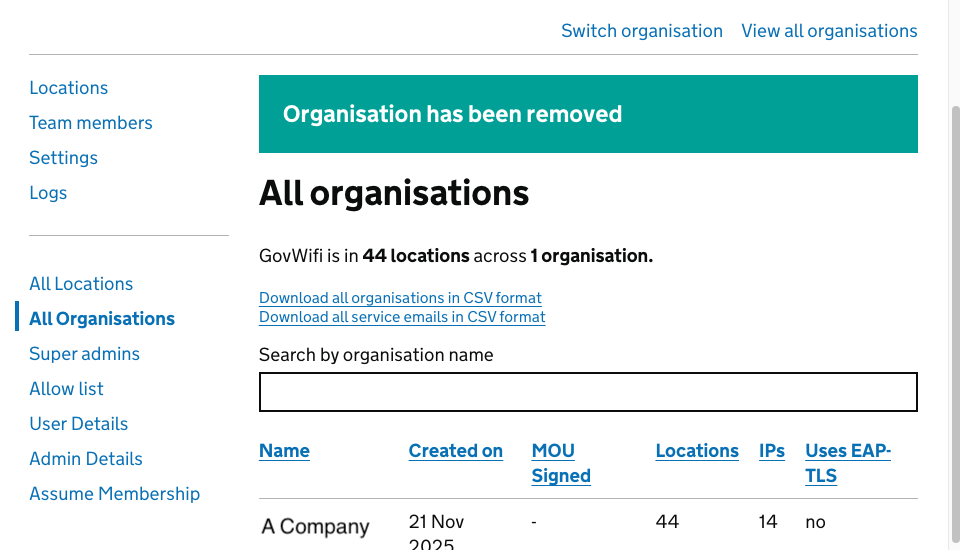Select All Organisations sidebar item

pyautogui.click(x=101, y=319)
